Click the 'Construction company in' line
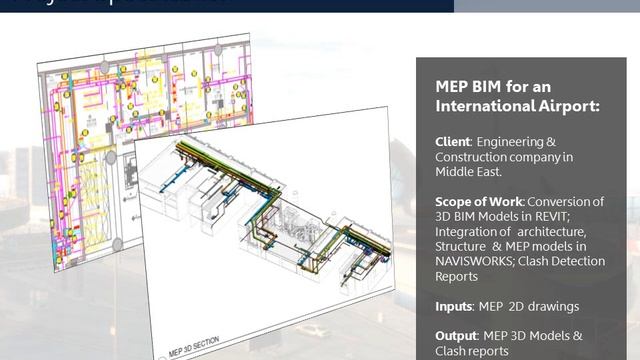 coord(504,157)
